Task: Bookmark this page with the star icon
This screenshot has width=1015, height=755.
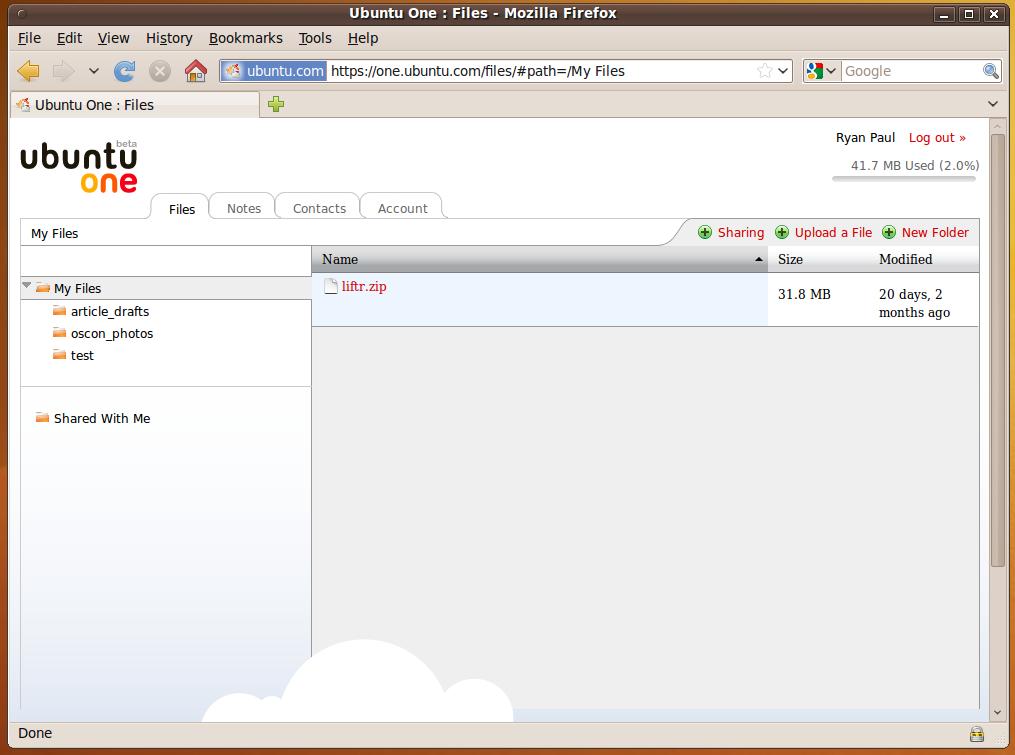Action: [764, 71]
